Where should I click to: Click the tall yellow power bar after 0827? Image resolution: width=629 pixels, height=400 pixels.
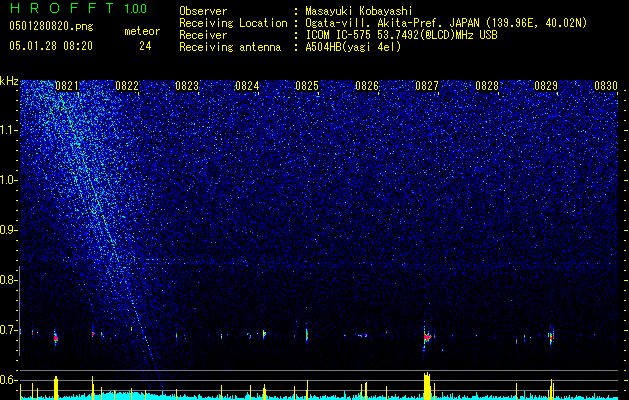tap(427, 386)
